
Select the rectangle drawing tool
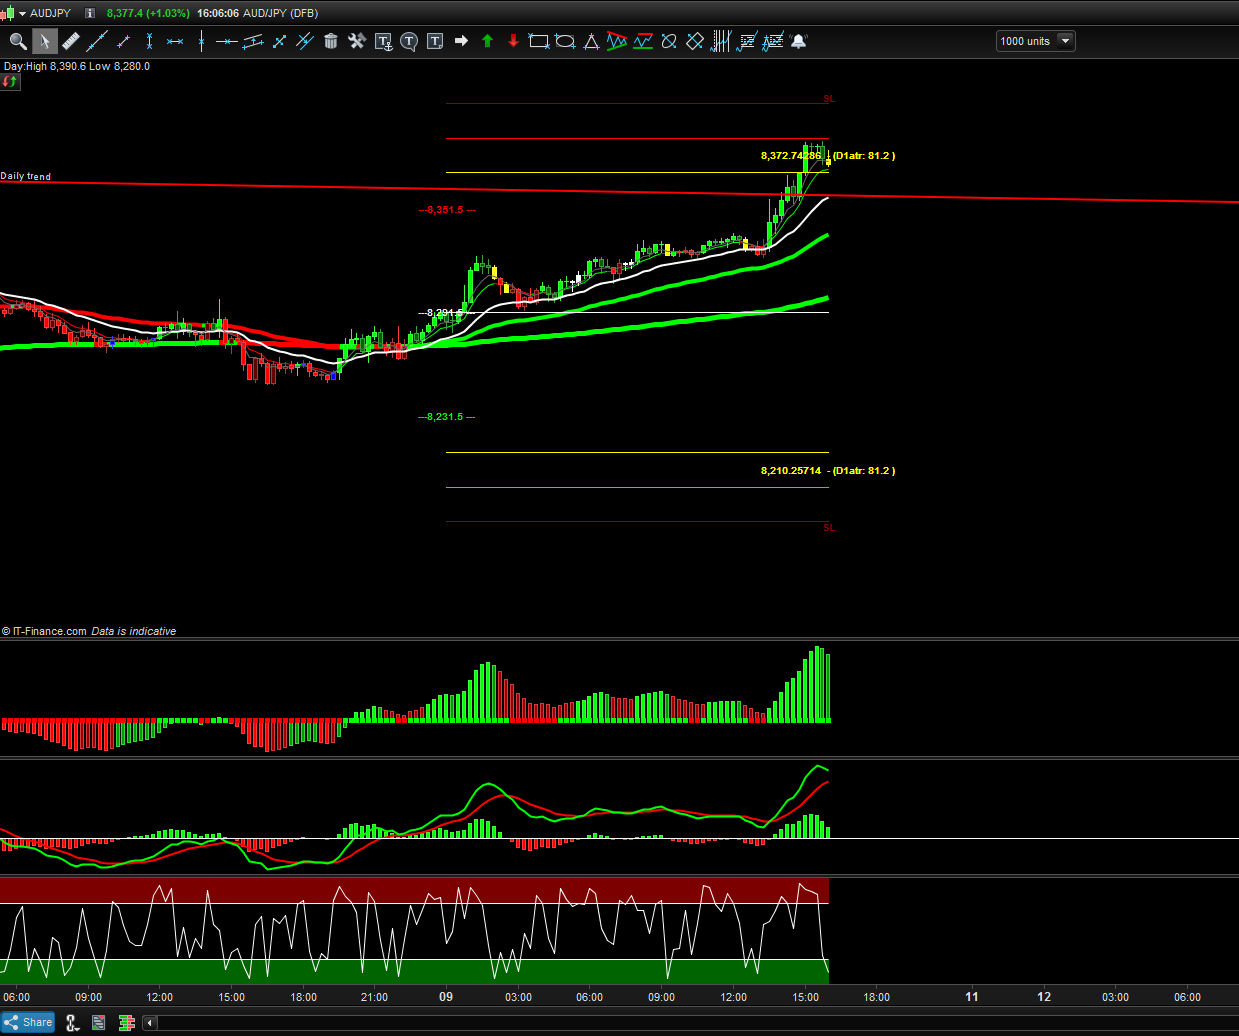tap(539, 41)
